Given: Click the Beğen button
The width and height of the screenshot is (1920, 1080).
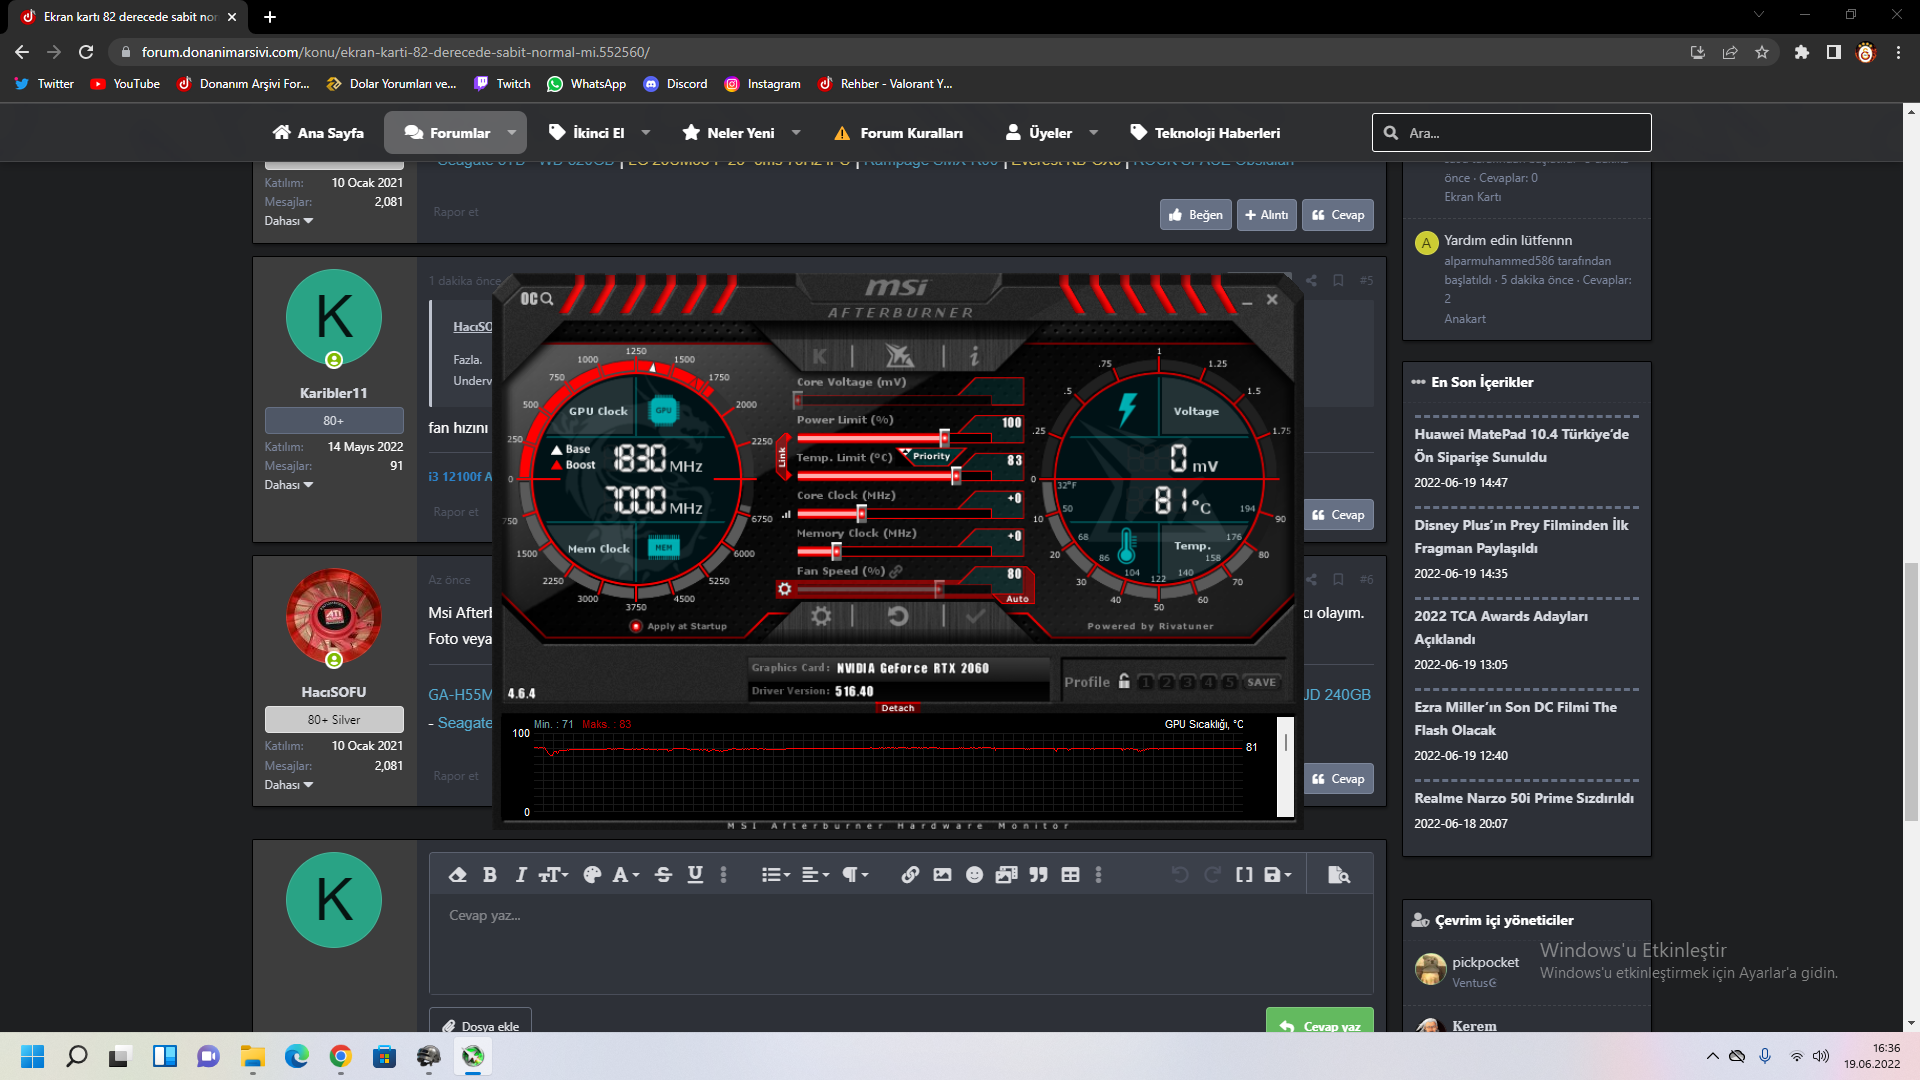Looking at the screenshot, I should pyautogui.click(x=1196, y=215).
